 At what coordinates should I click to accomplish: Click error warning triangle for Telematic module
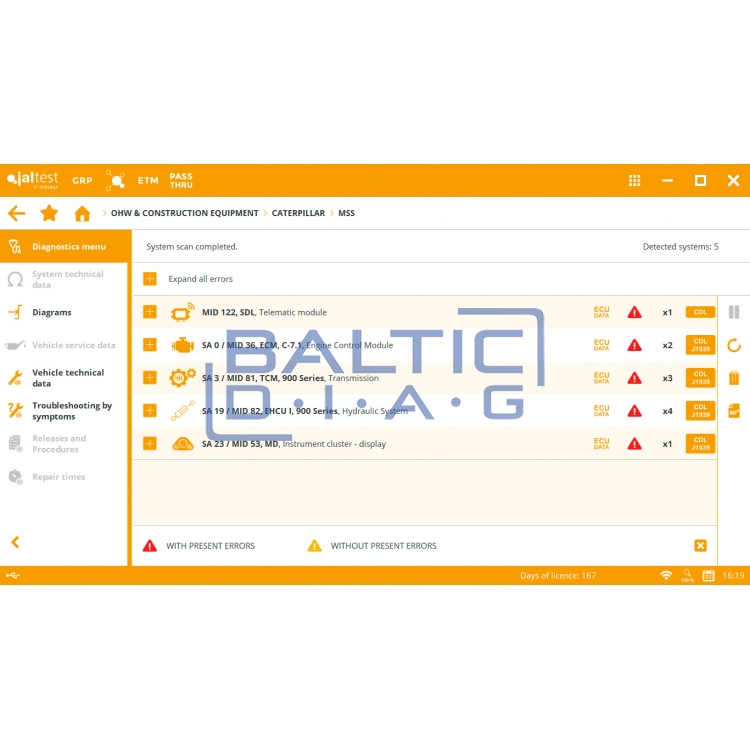pyautogui.click(x=634, y=312)
